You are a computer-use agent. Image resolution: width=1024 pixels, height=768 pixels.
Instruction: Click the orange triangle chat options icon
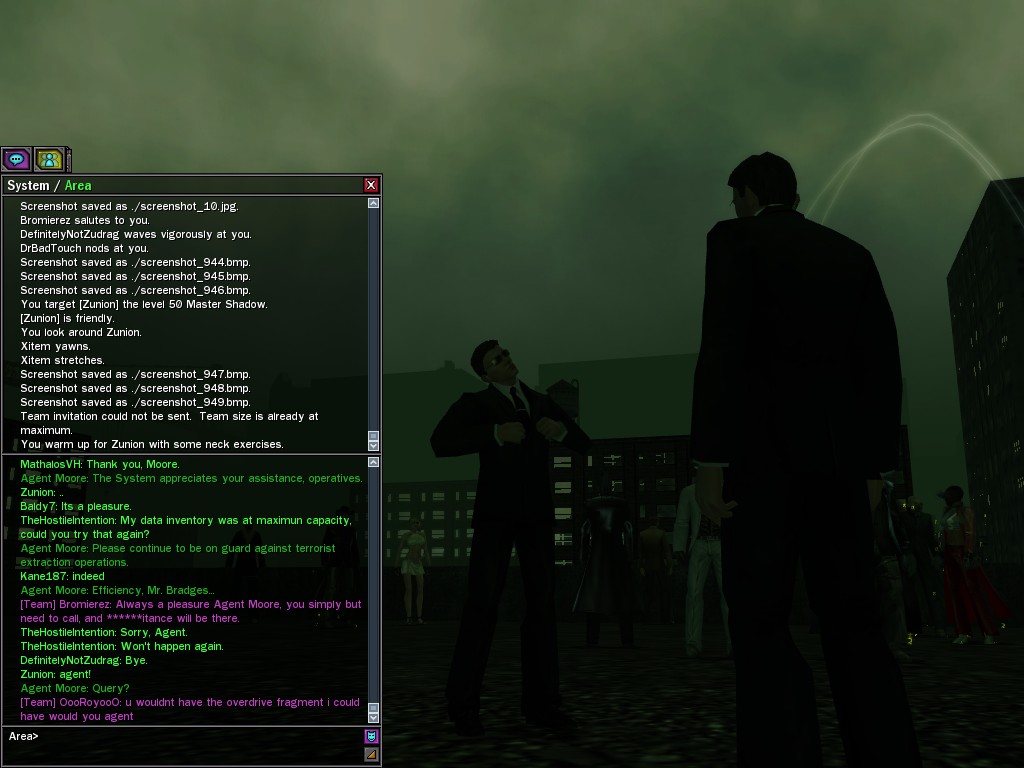click(x=371, y=754)
